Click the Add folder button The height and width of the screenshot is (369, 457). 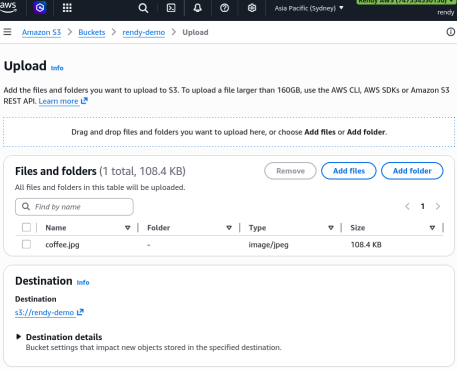(412, 171)
